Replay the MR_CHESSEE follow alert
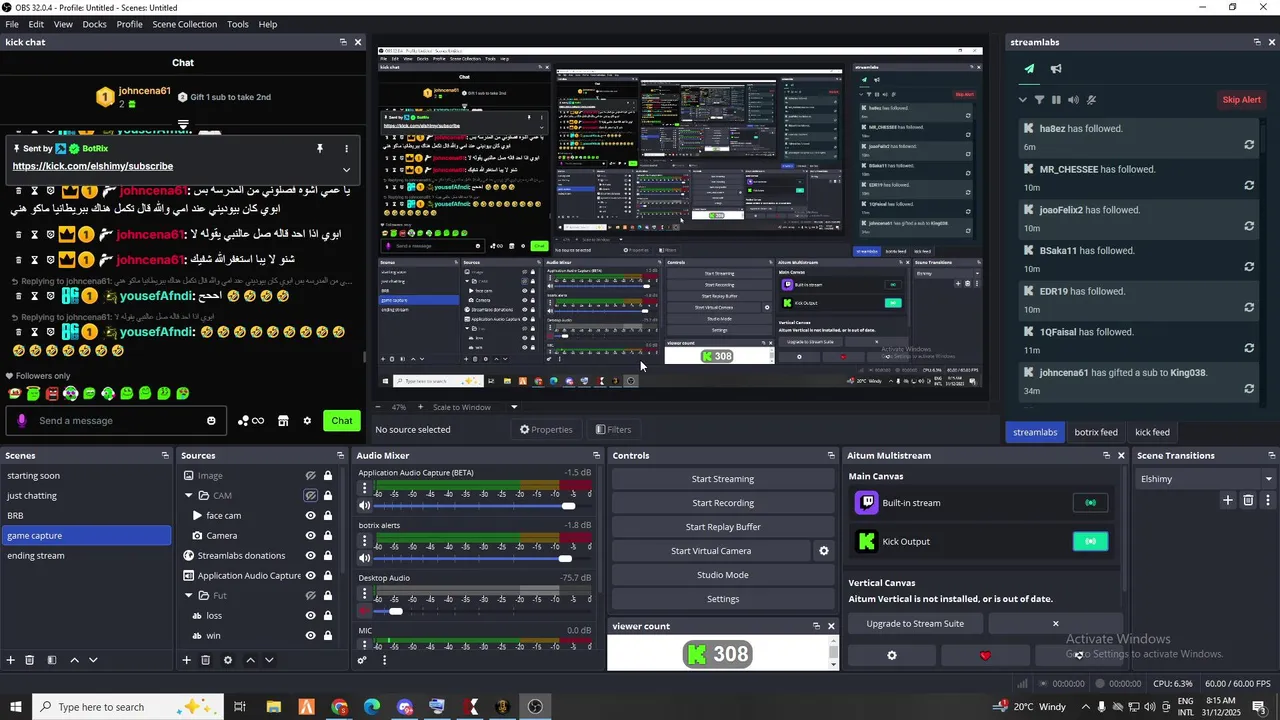Screen dimensions: 1280x720 [x=1249, y=186]
